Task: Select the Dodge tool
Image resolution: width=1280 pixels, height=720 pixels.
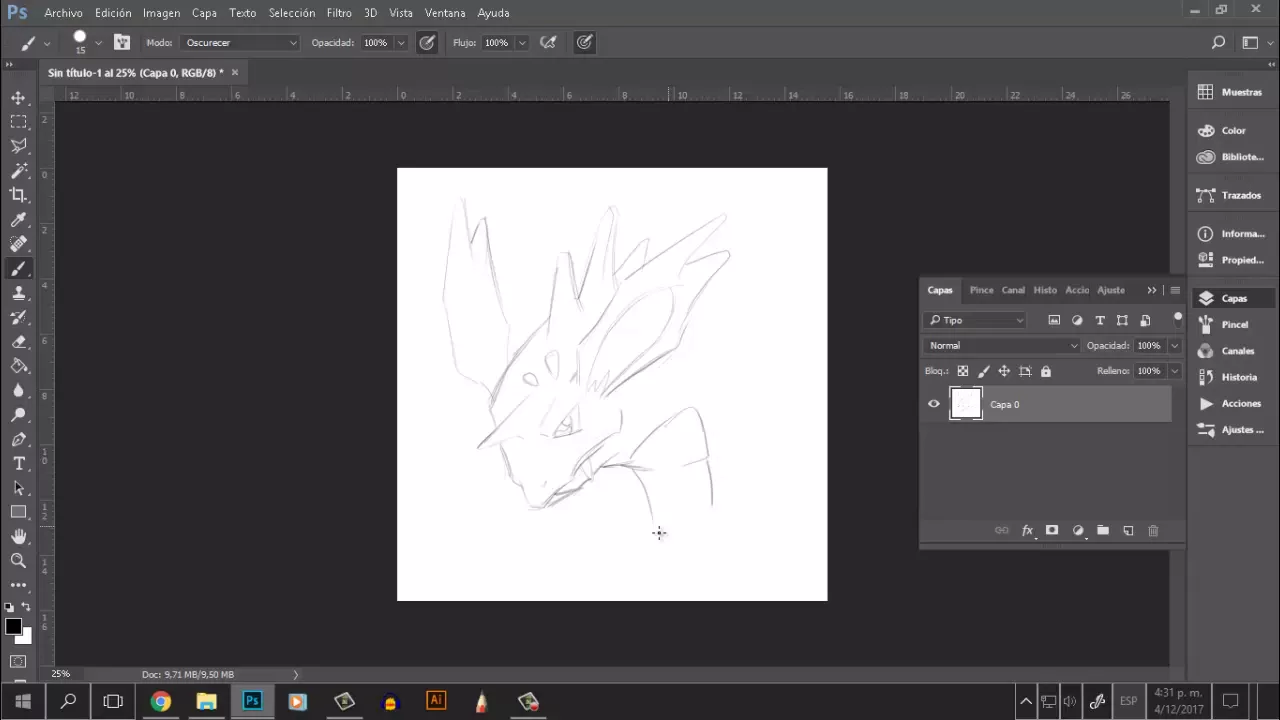Action: click(18, 415)
